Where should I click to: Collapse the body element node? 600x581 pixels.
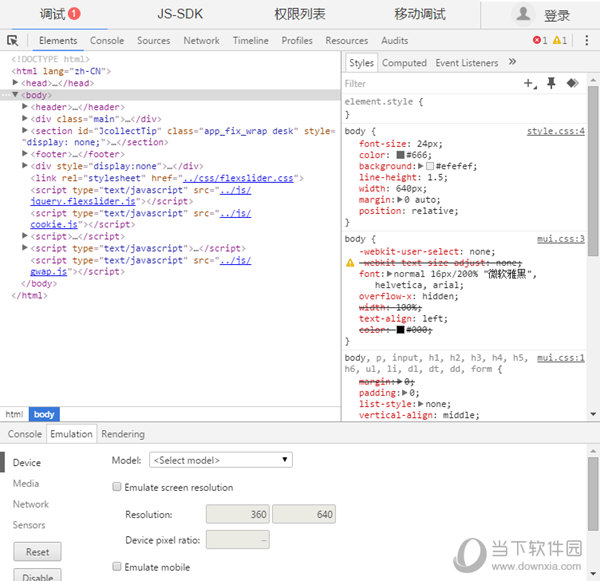[15, 95]
